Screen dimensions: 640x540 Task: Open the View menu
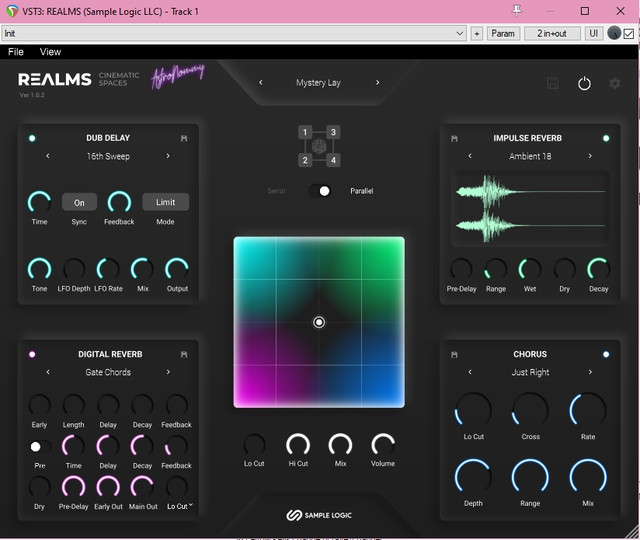click(50, 52)
